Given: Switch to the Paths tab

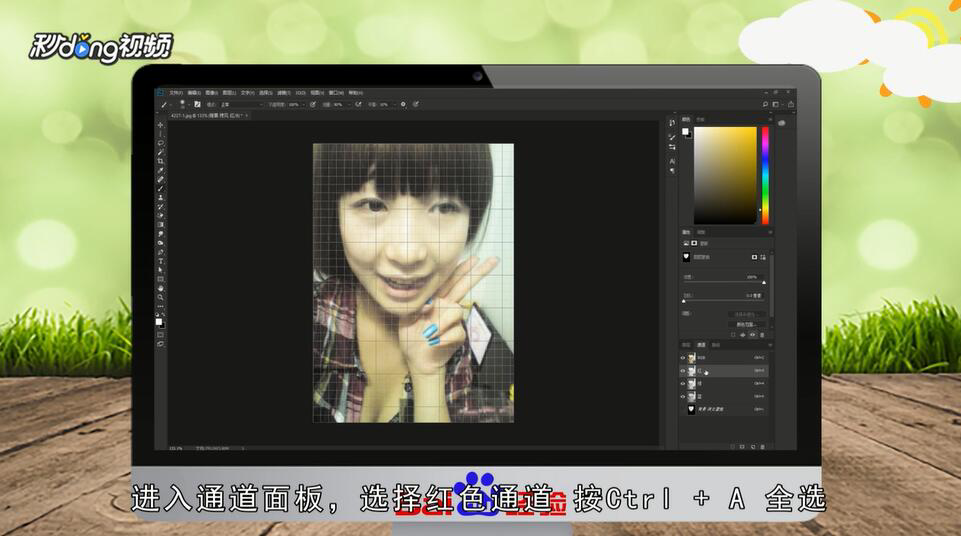Looking at the screenshot, I should coord(716,345).
